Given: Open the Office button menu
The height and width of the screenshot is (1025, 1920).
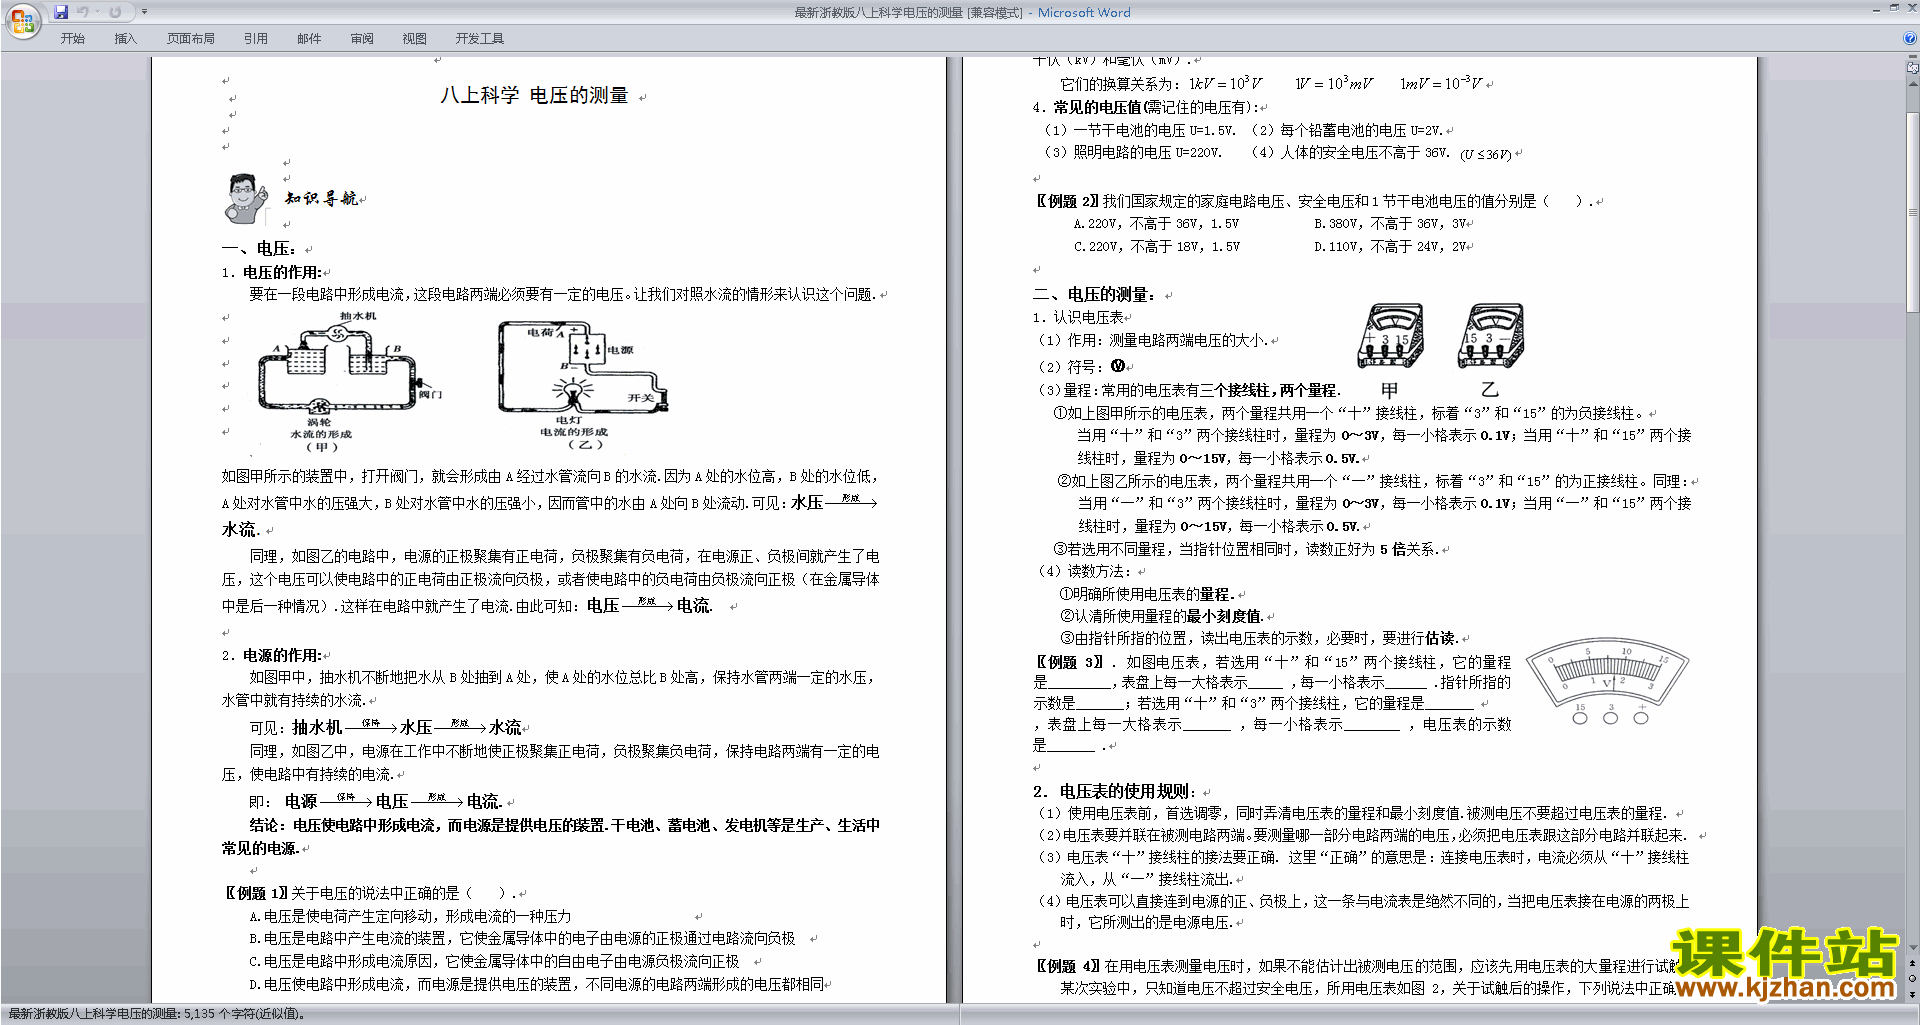Looking at the screenshot, I should point(22,21).
